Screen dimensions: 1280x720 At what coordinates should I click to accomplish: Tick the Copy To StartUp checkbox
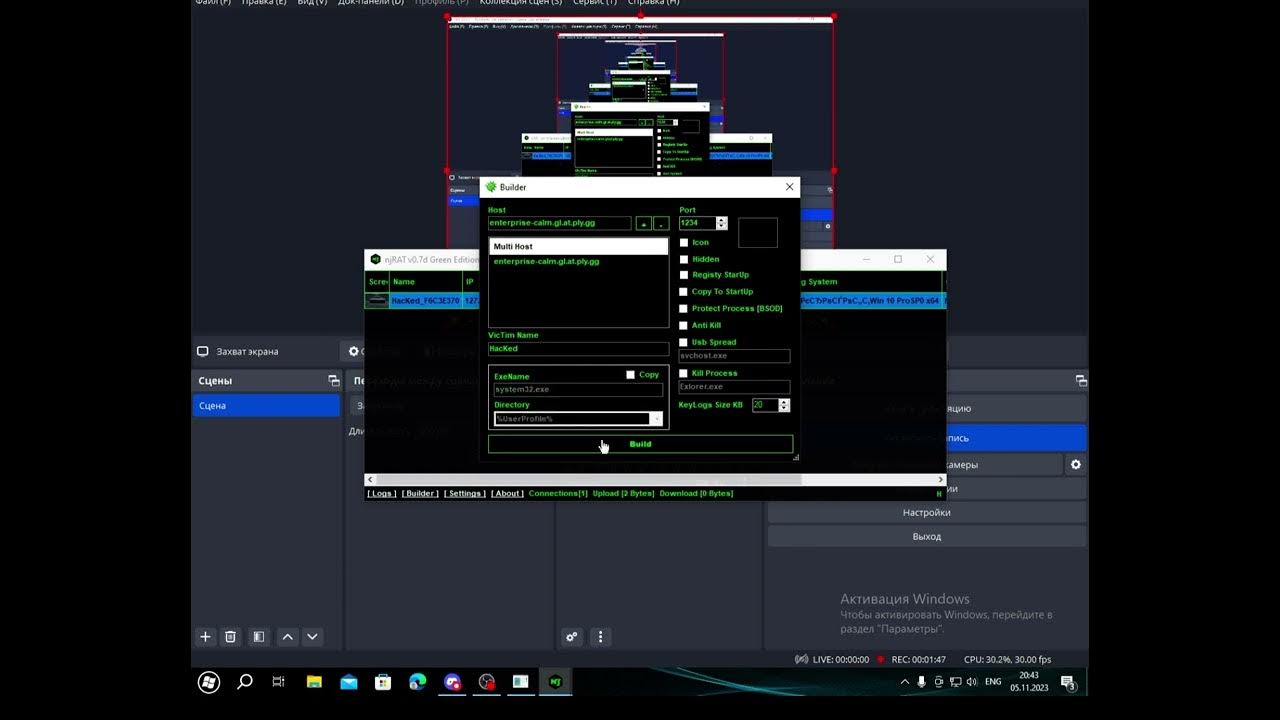(x=684, y=292)
